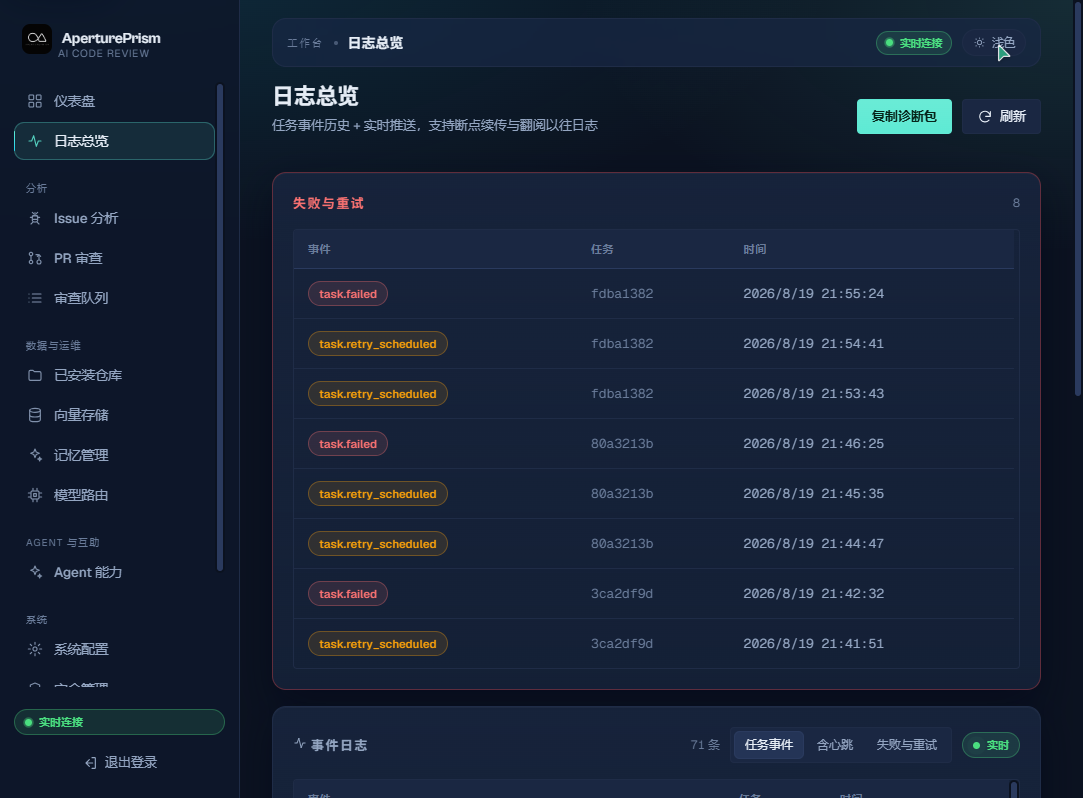The image size is (1083, 798).
Task: Open 模型路由 chip icon
Action: tap(35, 495)
